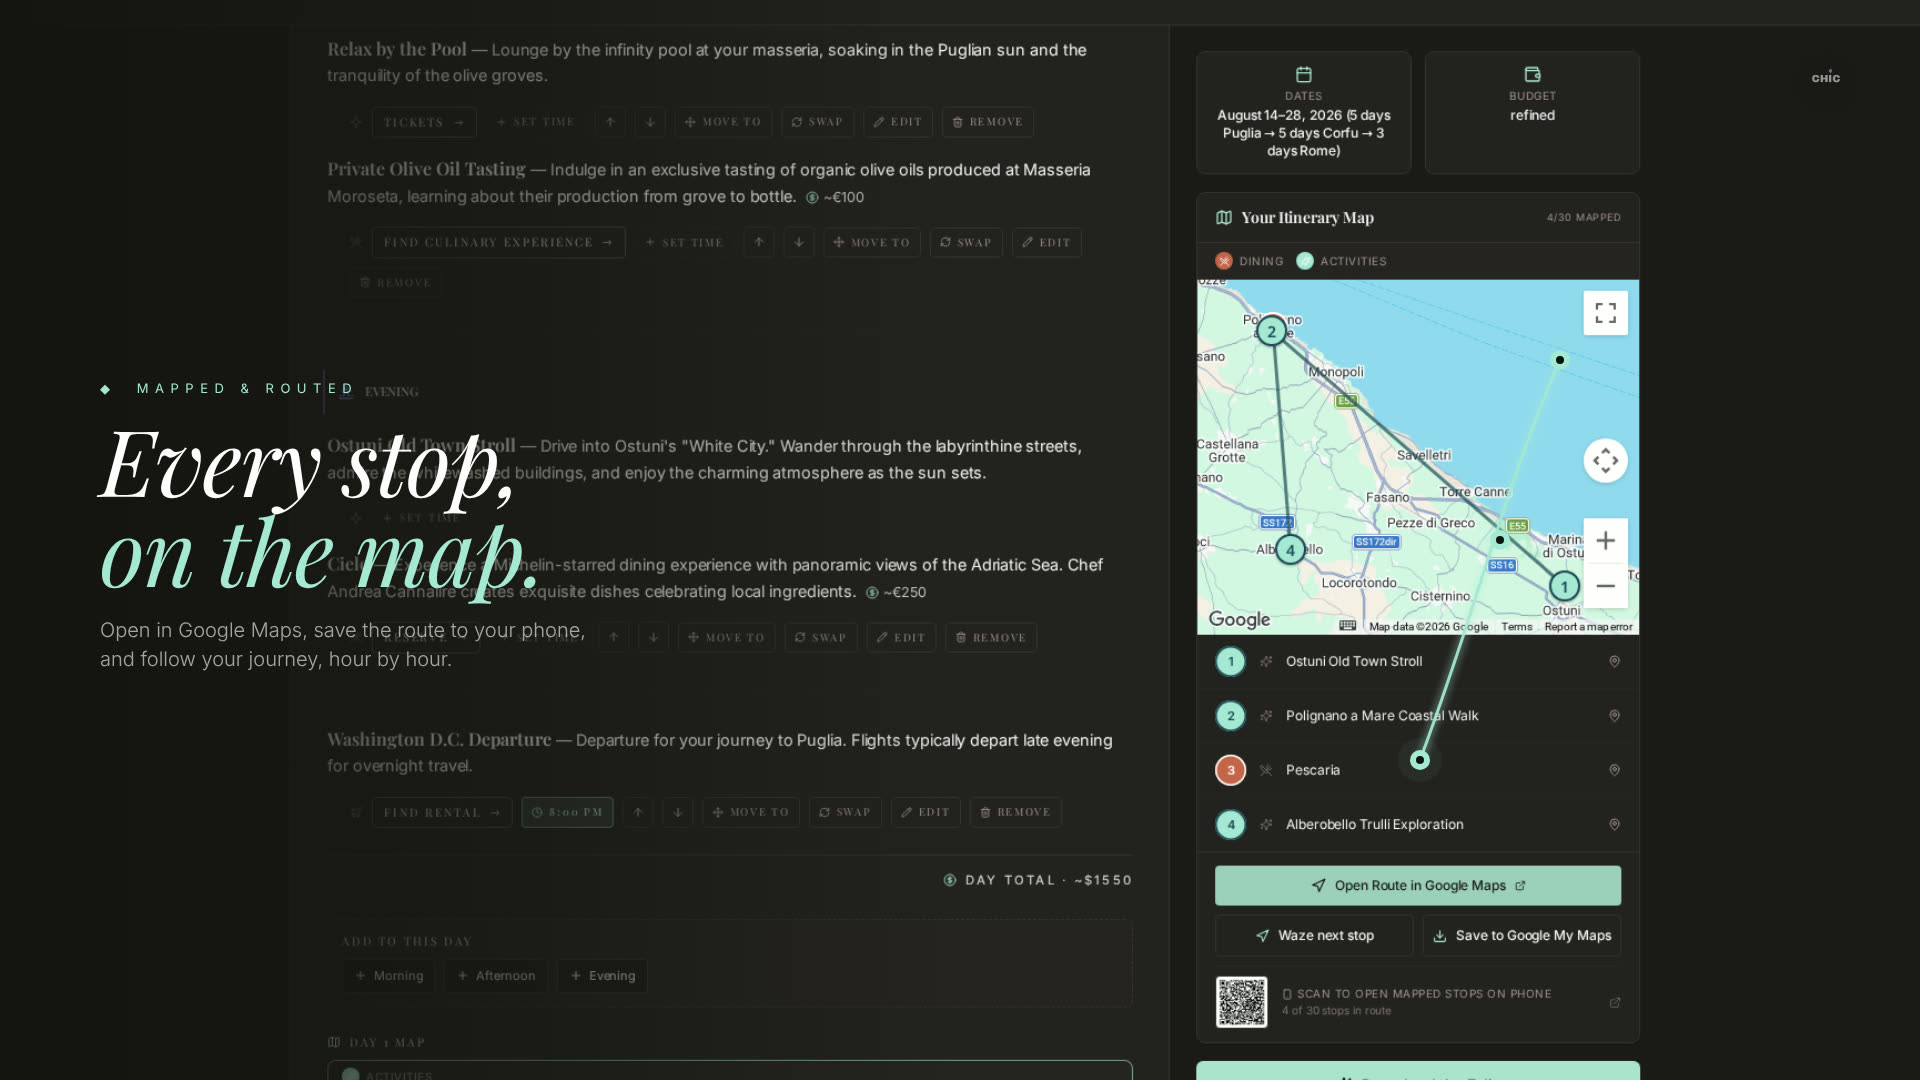Toggle Activities legend filter

pyautogui.click(x=1341, y=261)
